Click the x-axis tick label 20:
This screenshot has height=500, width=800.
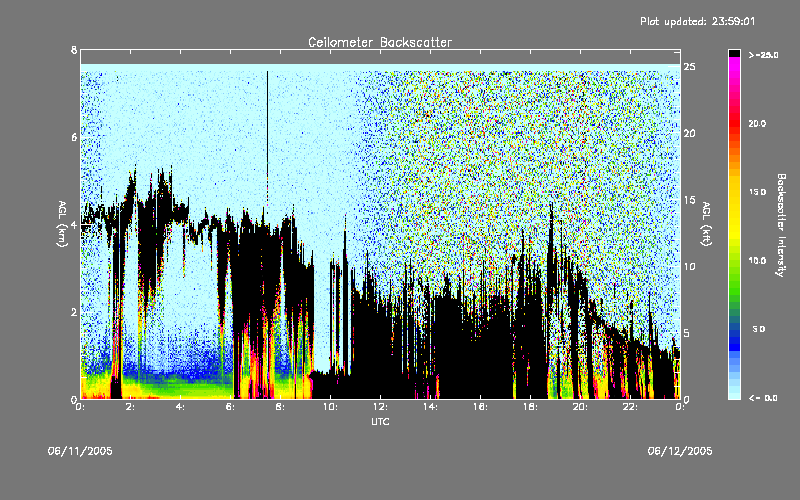[580, 407]
